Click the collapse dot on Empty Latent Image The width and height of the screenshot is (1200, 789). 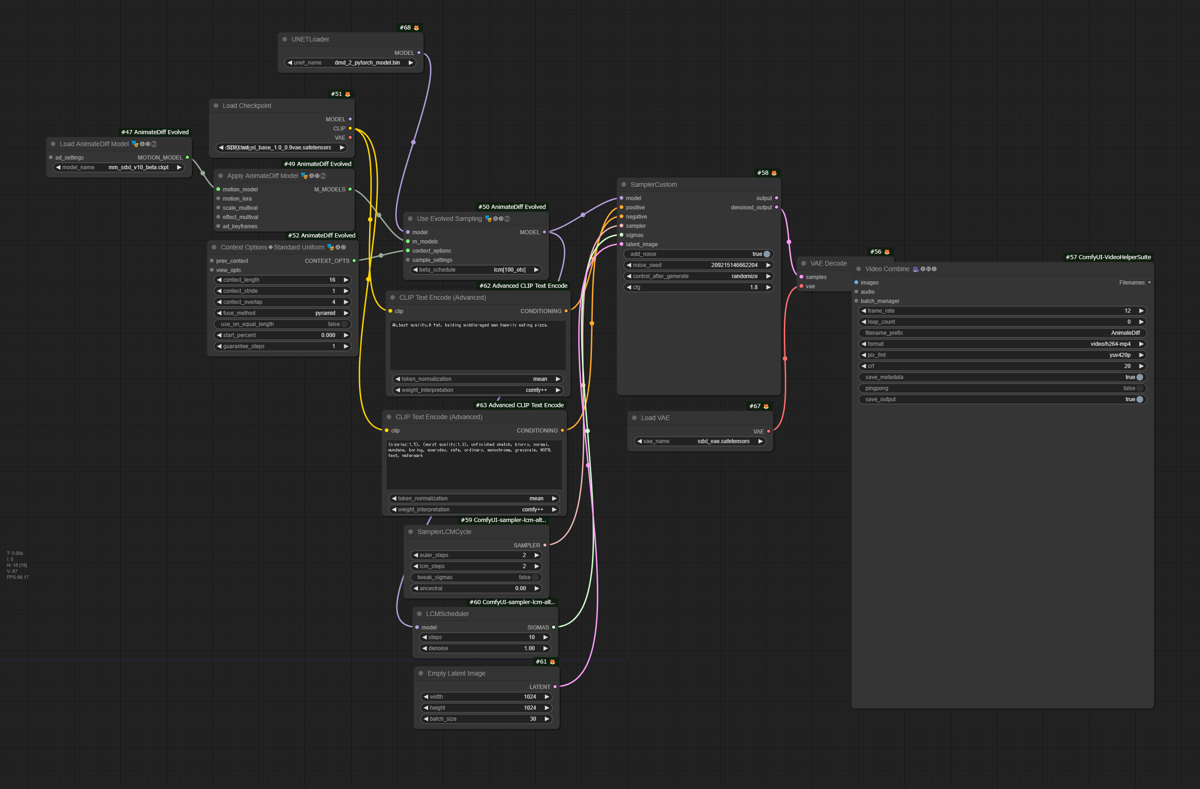click(x=421, y=674)
